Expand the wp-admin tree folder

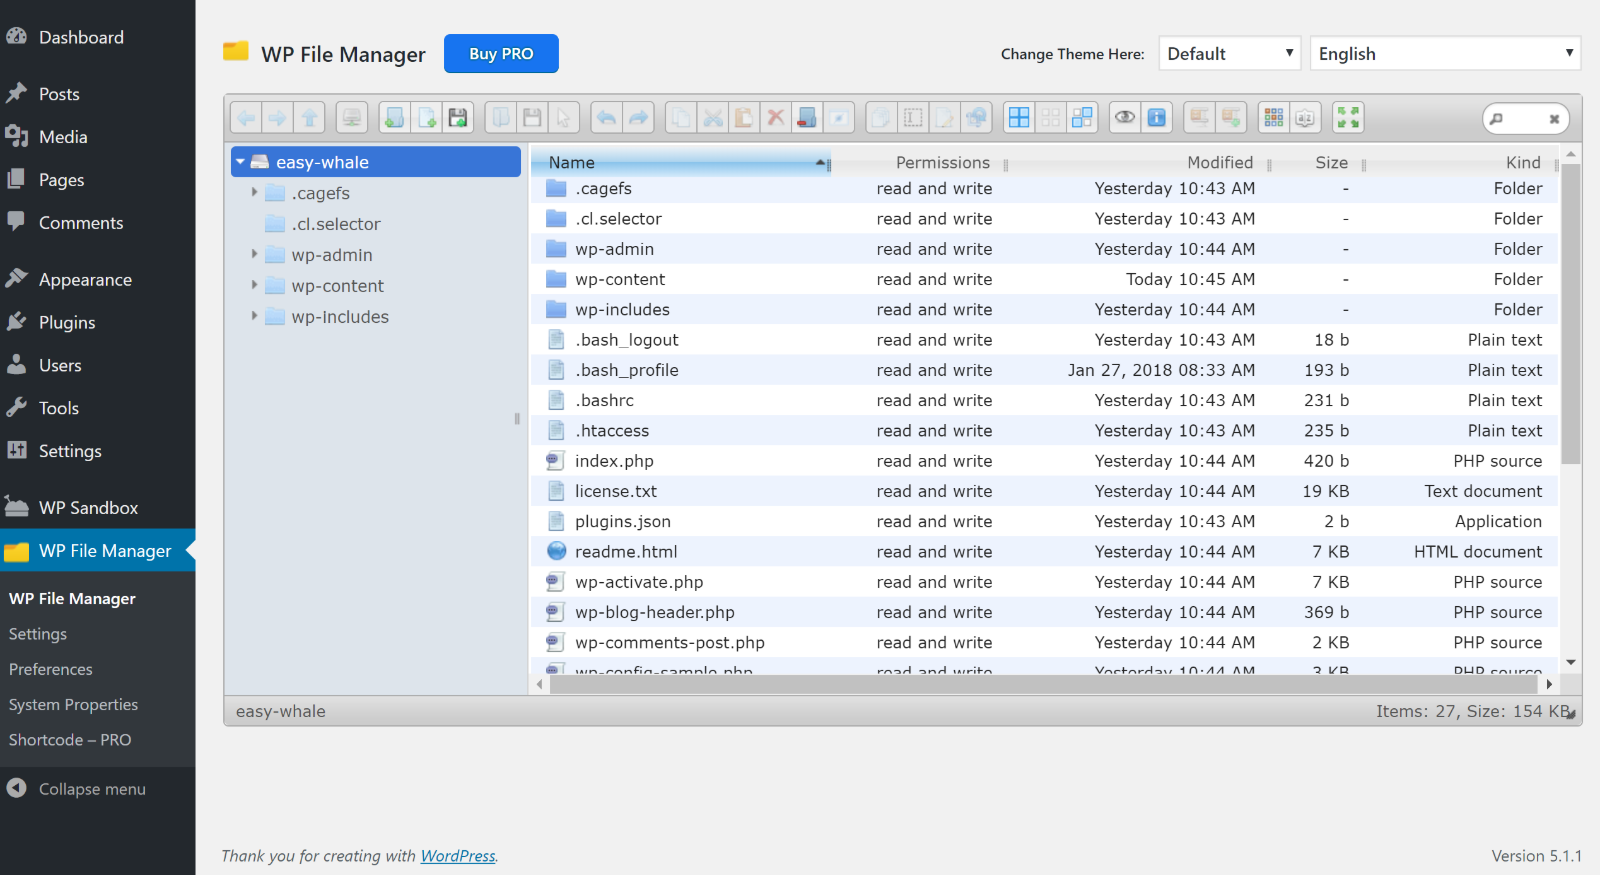click(x=255, y=254)
